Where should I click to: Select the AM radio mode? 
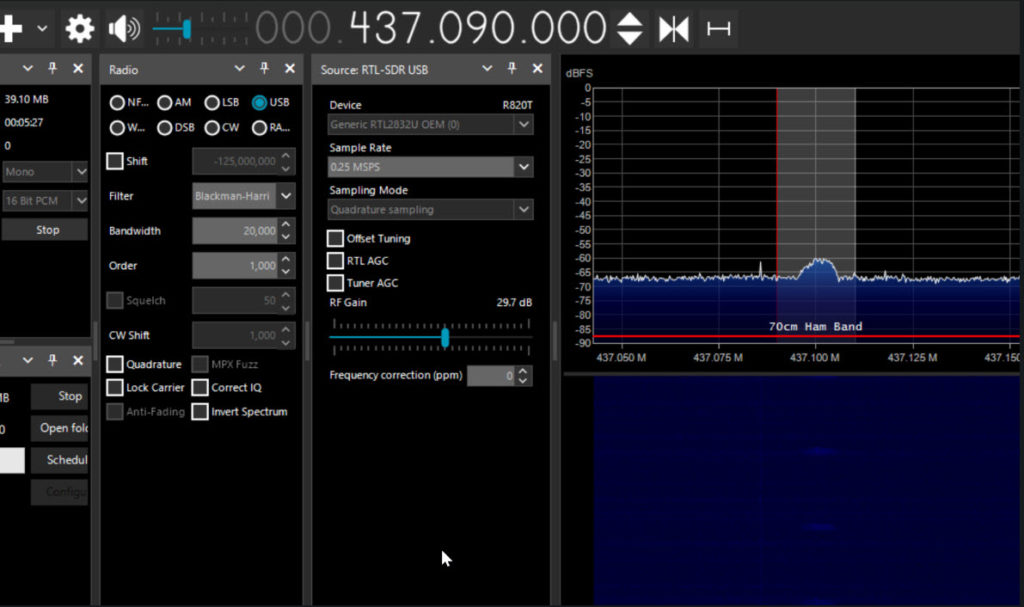165,102
